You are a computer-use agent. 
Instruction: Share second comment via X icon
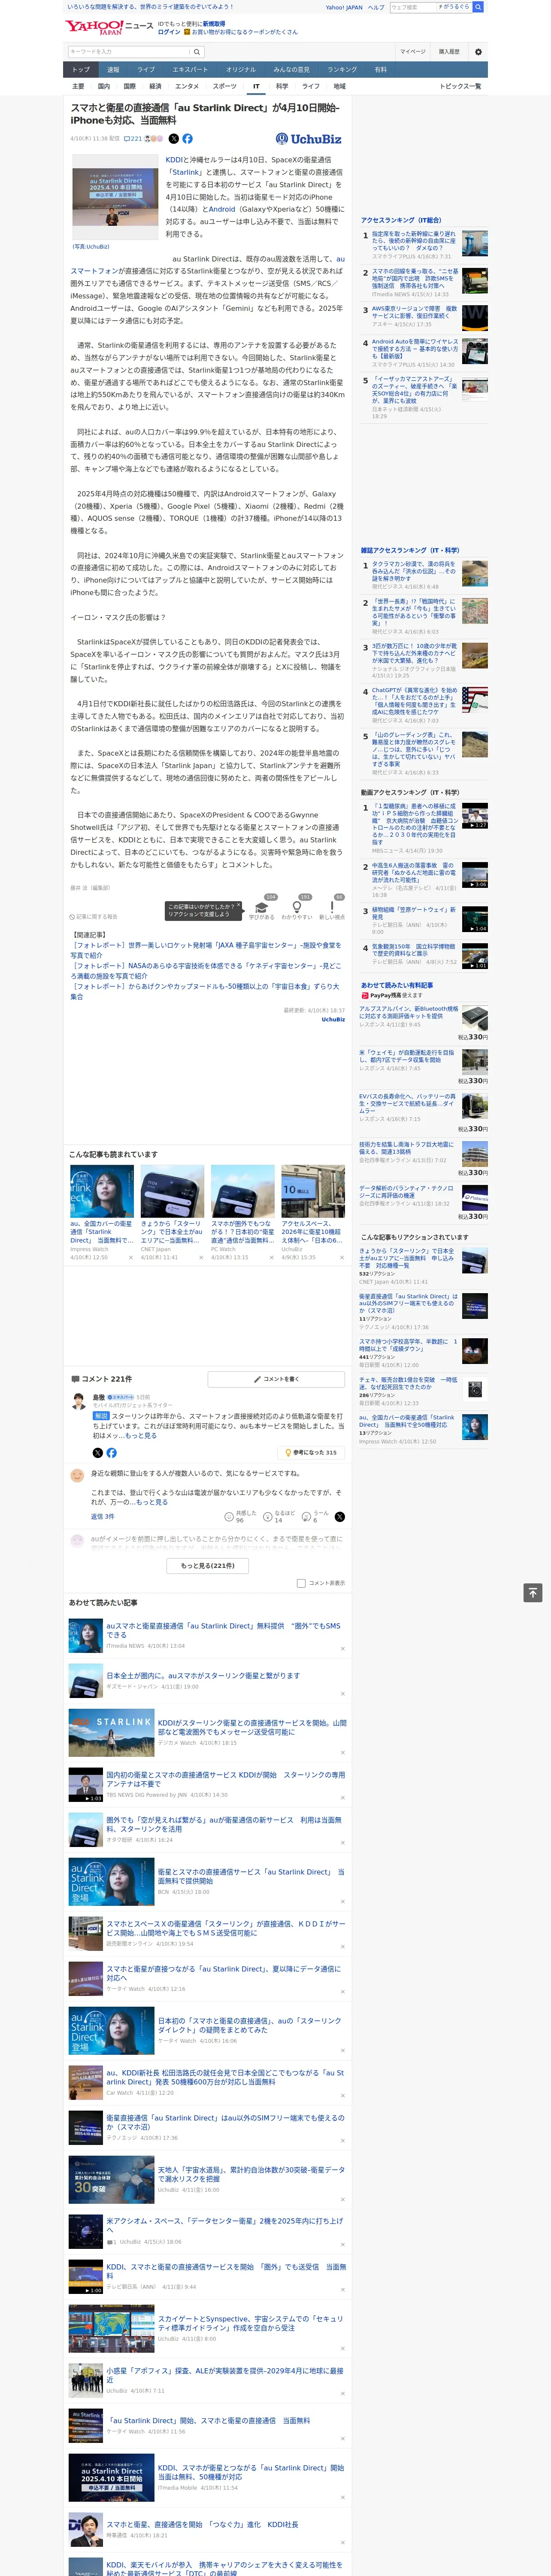pyautogui.click(x=339, y=1517)
